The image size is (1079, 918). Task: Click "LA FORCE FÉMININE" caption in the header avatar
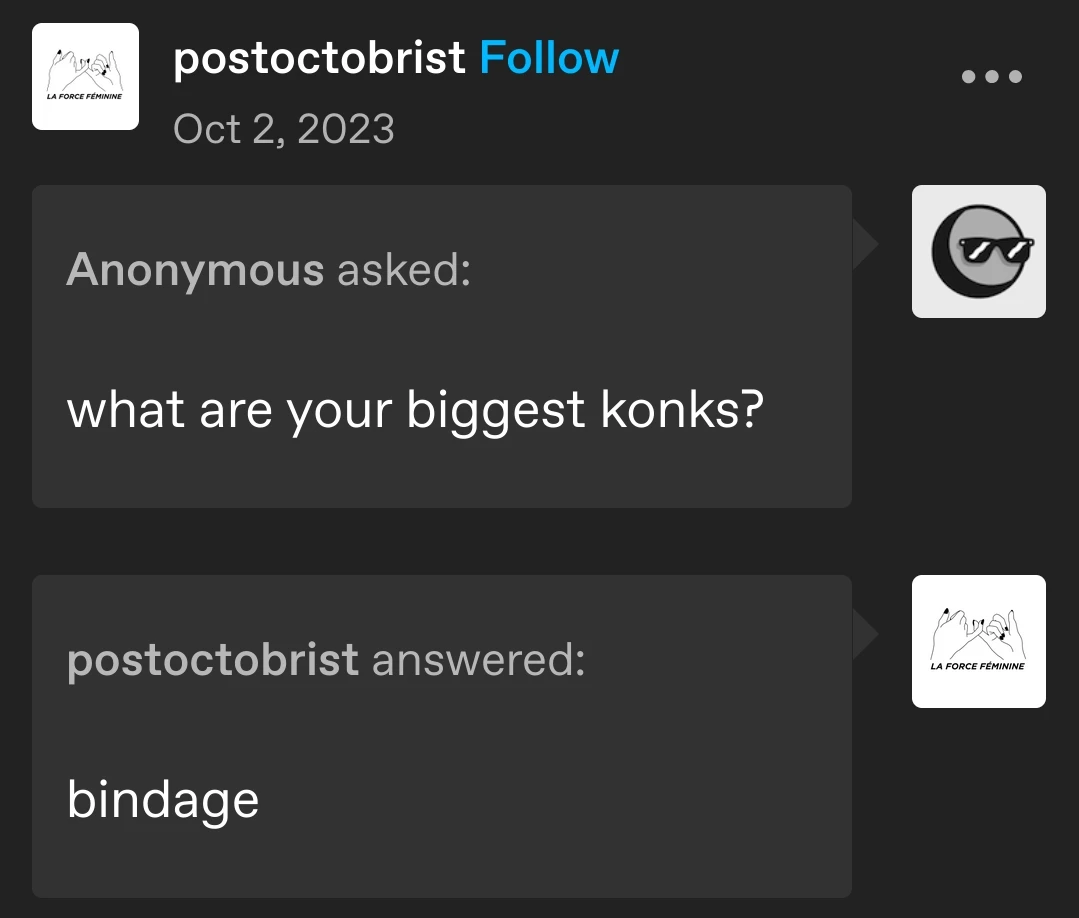pyautogui.click(x=85, y=96)
